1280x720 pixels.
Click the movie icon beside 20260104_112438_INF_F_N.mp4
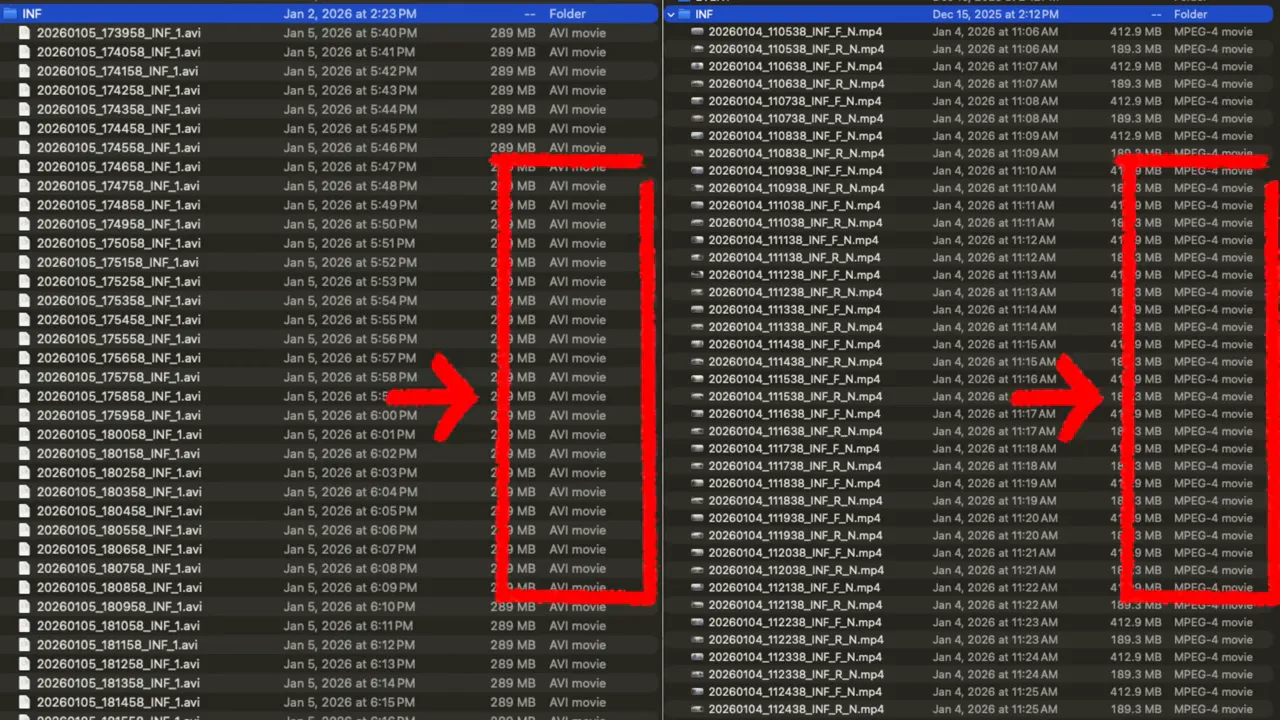(x=697, y=692)
